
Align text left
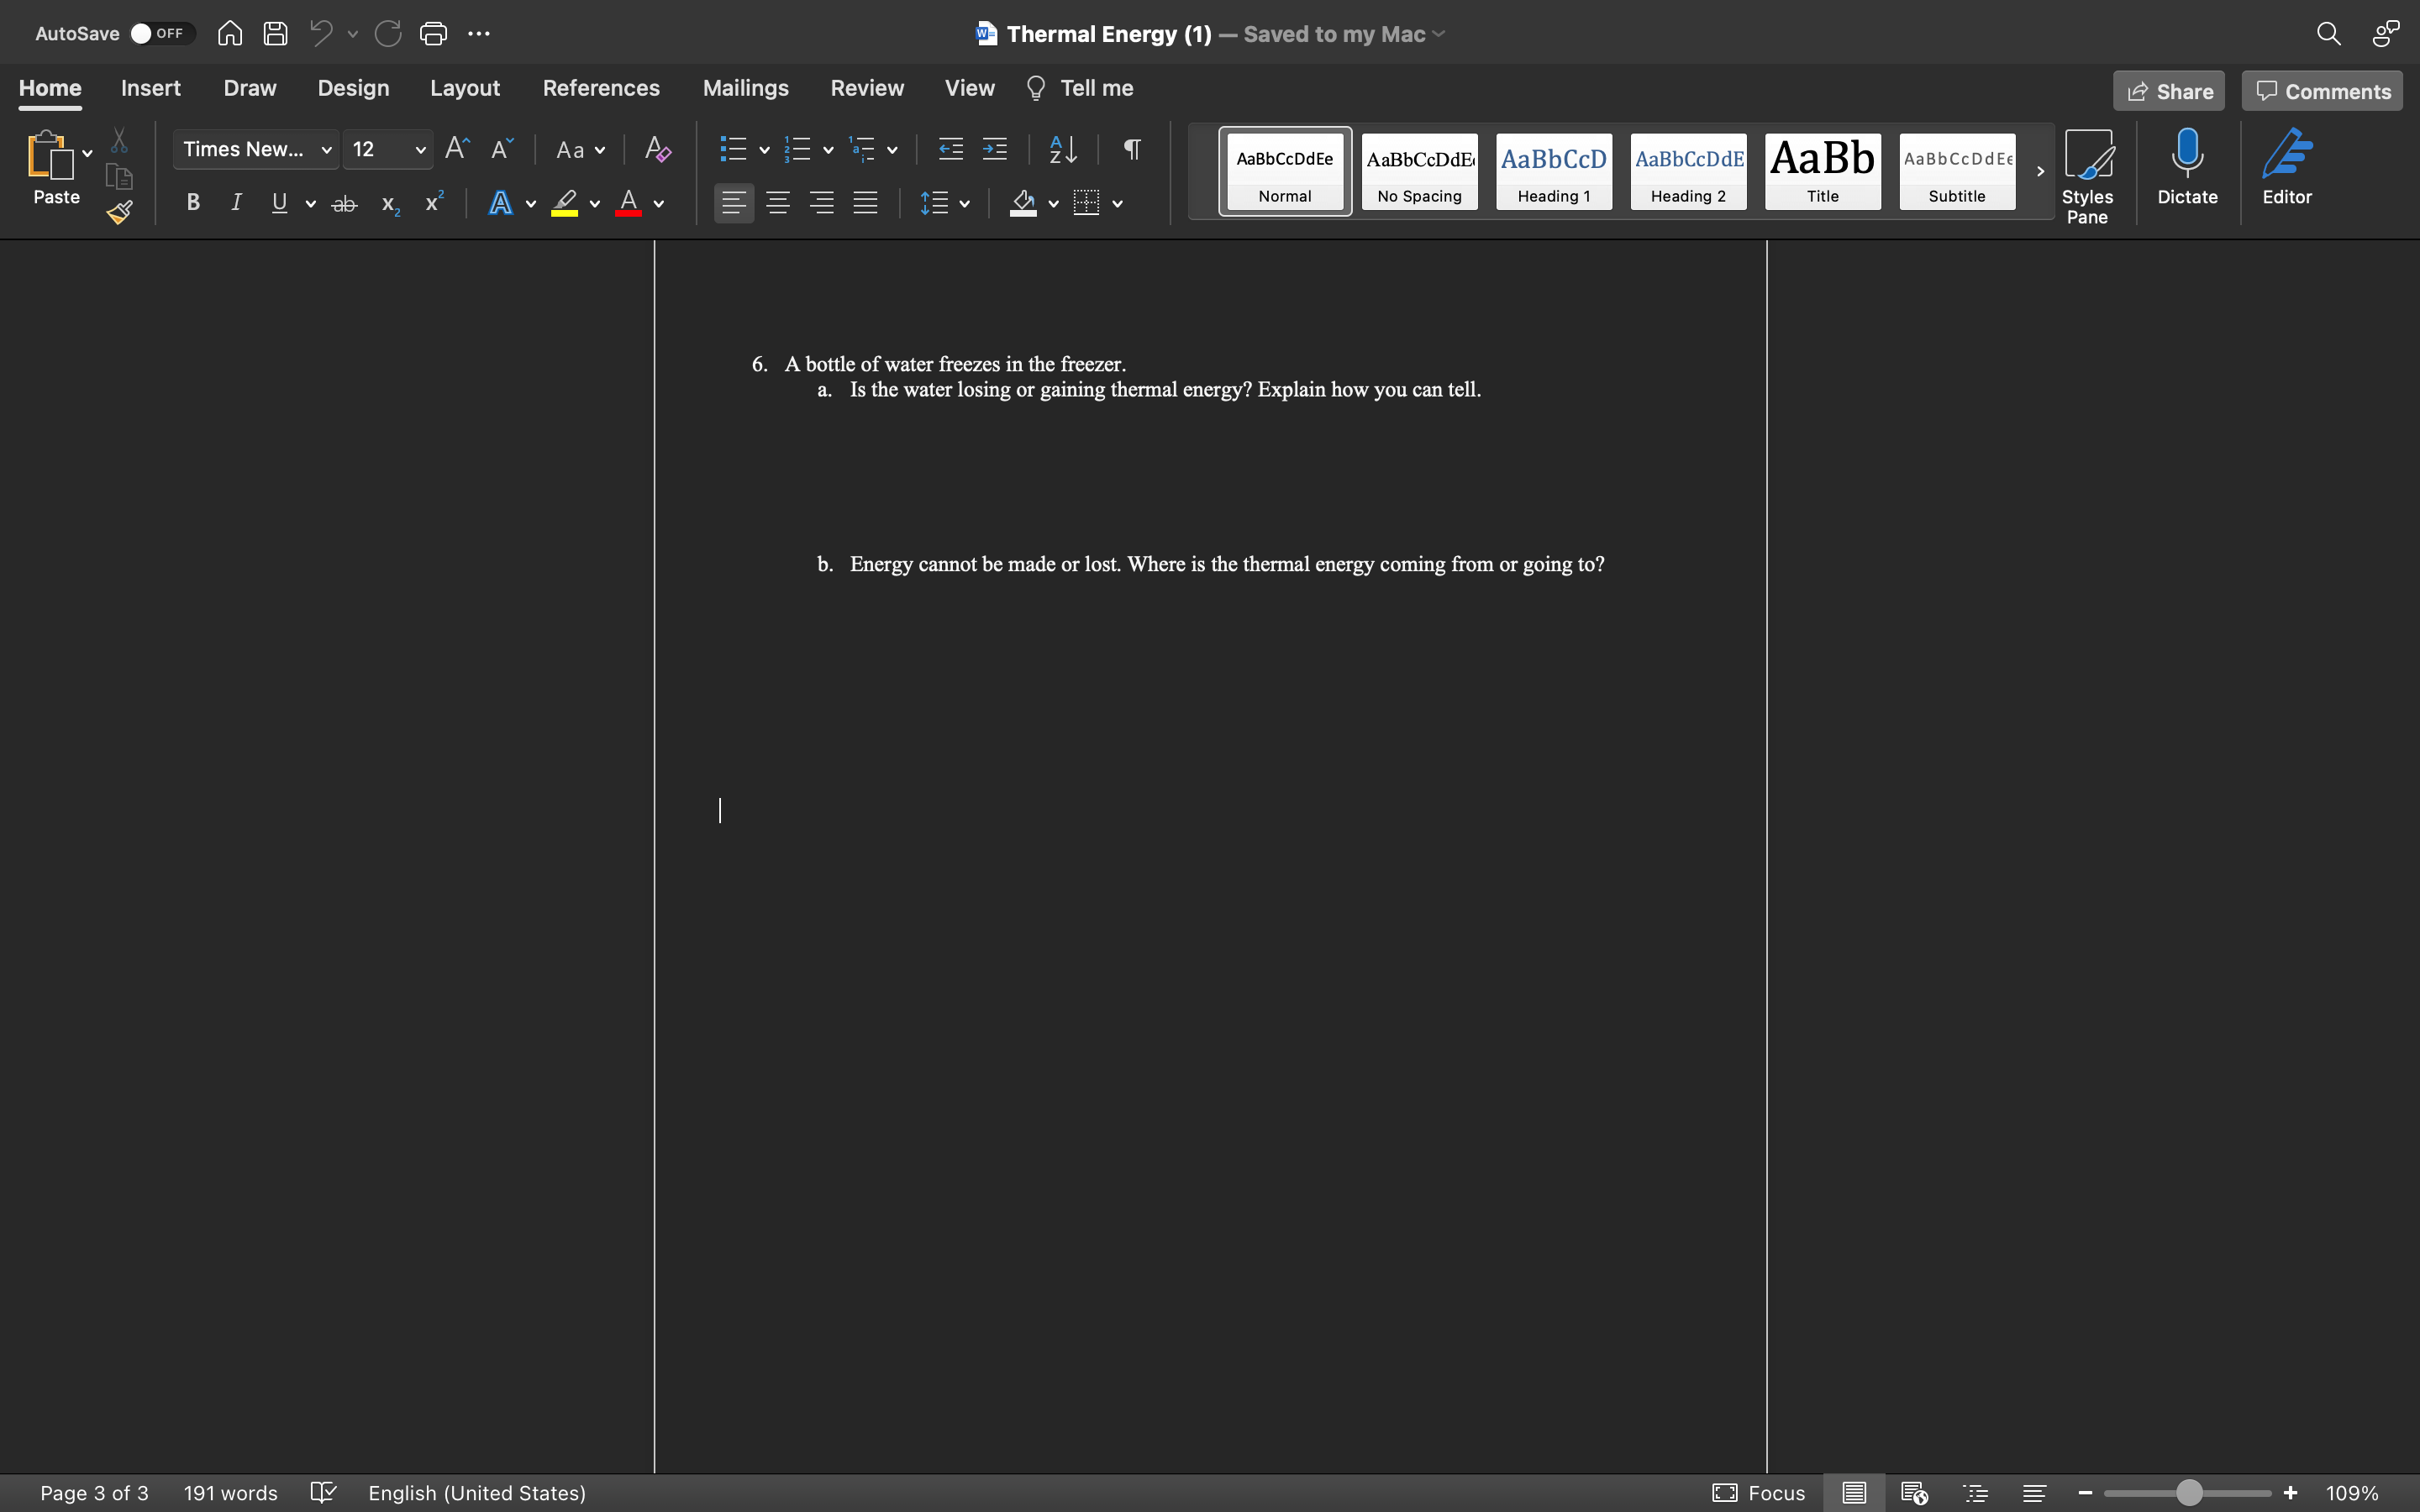point(733,203)
